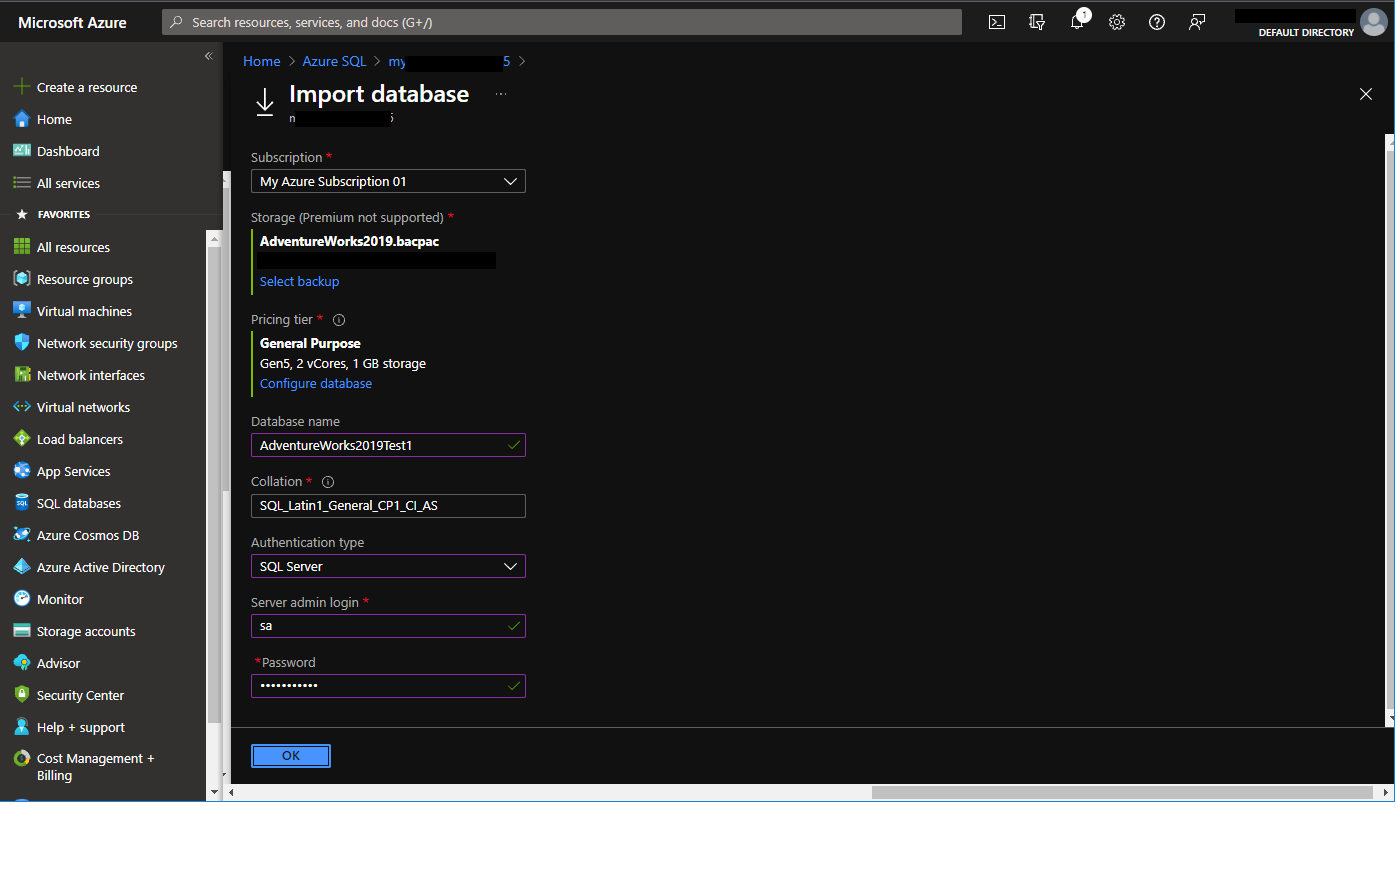Open the Import database ellipsis menu
This screenshot has width=1398, height=880.
click(501, 94)
